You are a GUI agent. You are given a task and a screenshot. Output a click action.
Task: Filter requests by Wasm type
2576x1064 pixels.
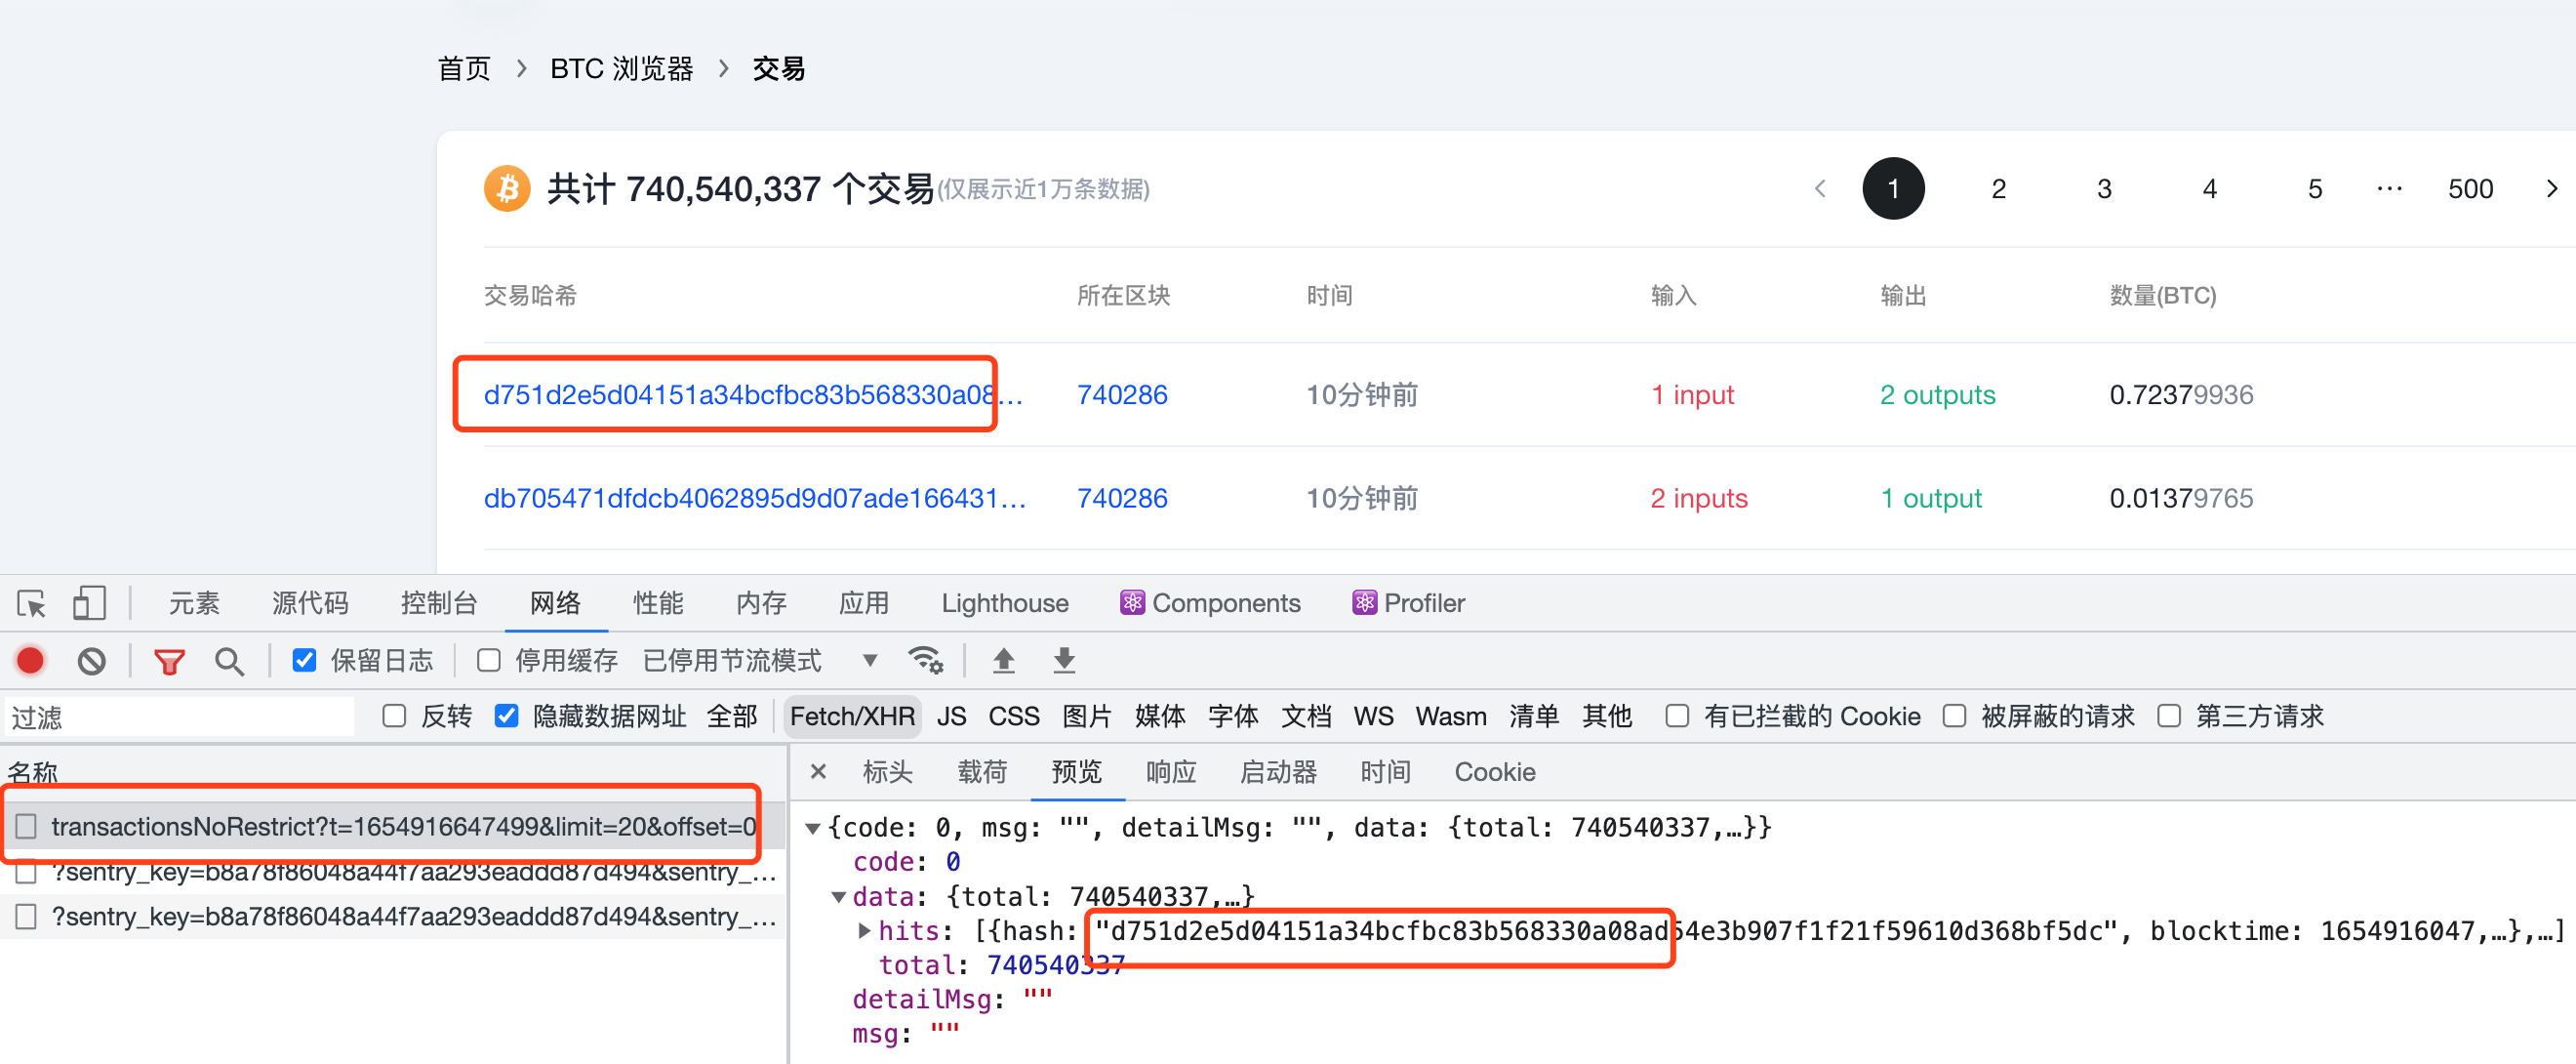1450,716
